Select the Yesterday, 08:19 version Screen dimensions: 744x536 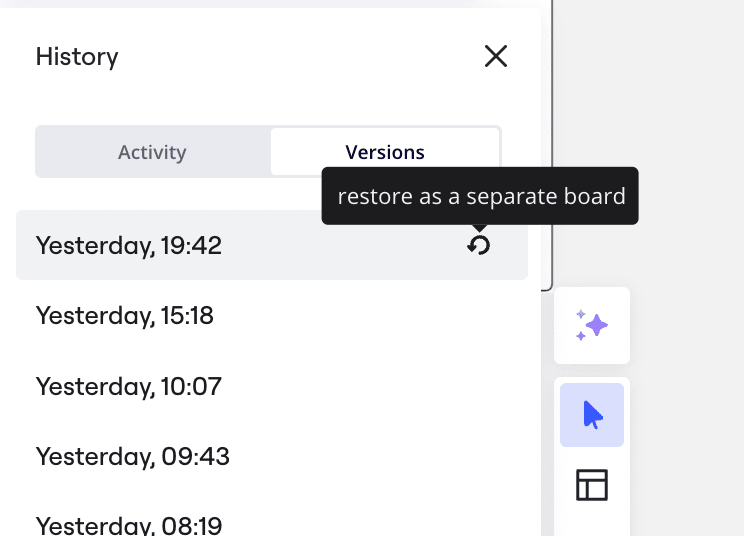tap(129, 525)
